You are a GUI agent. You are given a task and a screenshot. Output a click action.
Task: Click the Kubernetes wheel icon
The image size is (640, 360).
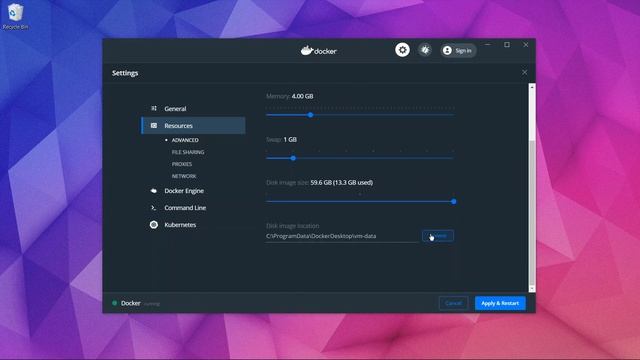pos(154,224)
